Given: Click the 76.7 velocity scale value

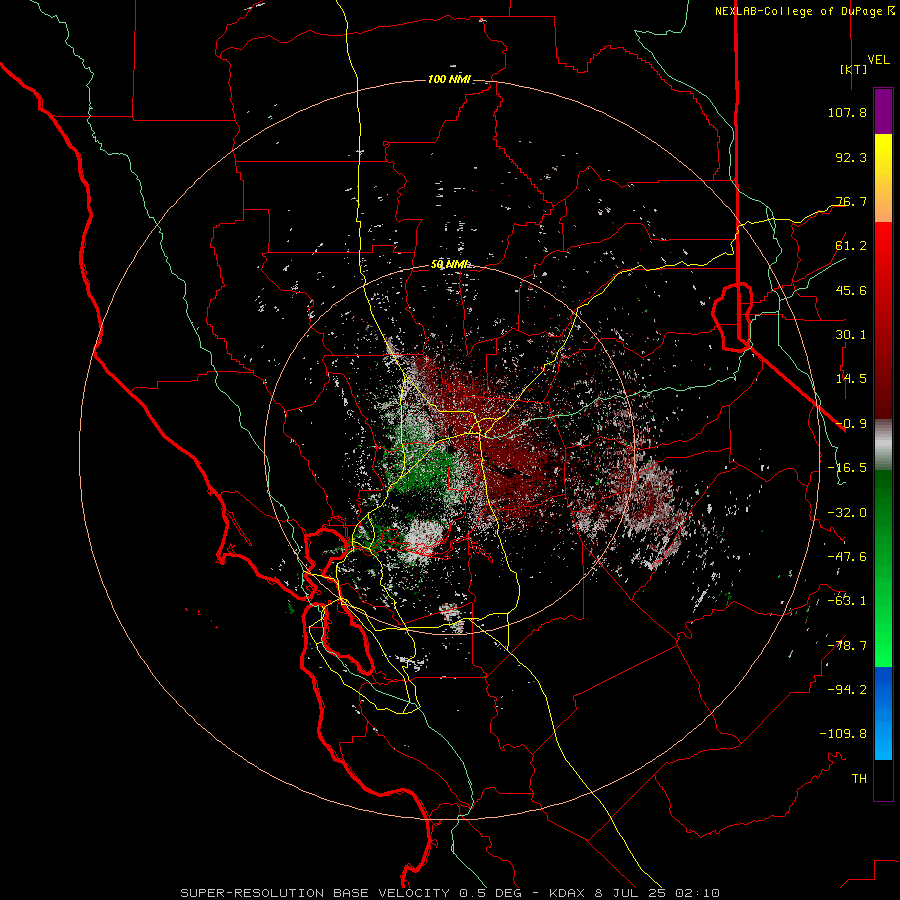Looking at the screenshot, I should 851,201.
